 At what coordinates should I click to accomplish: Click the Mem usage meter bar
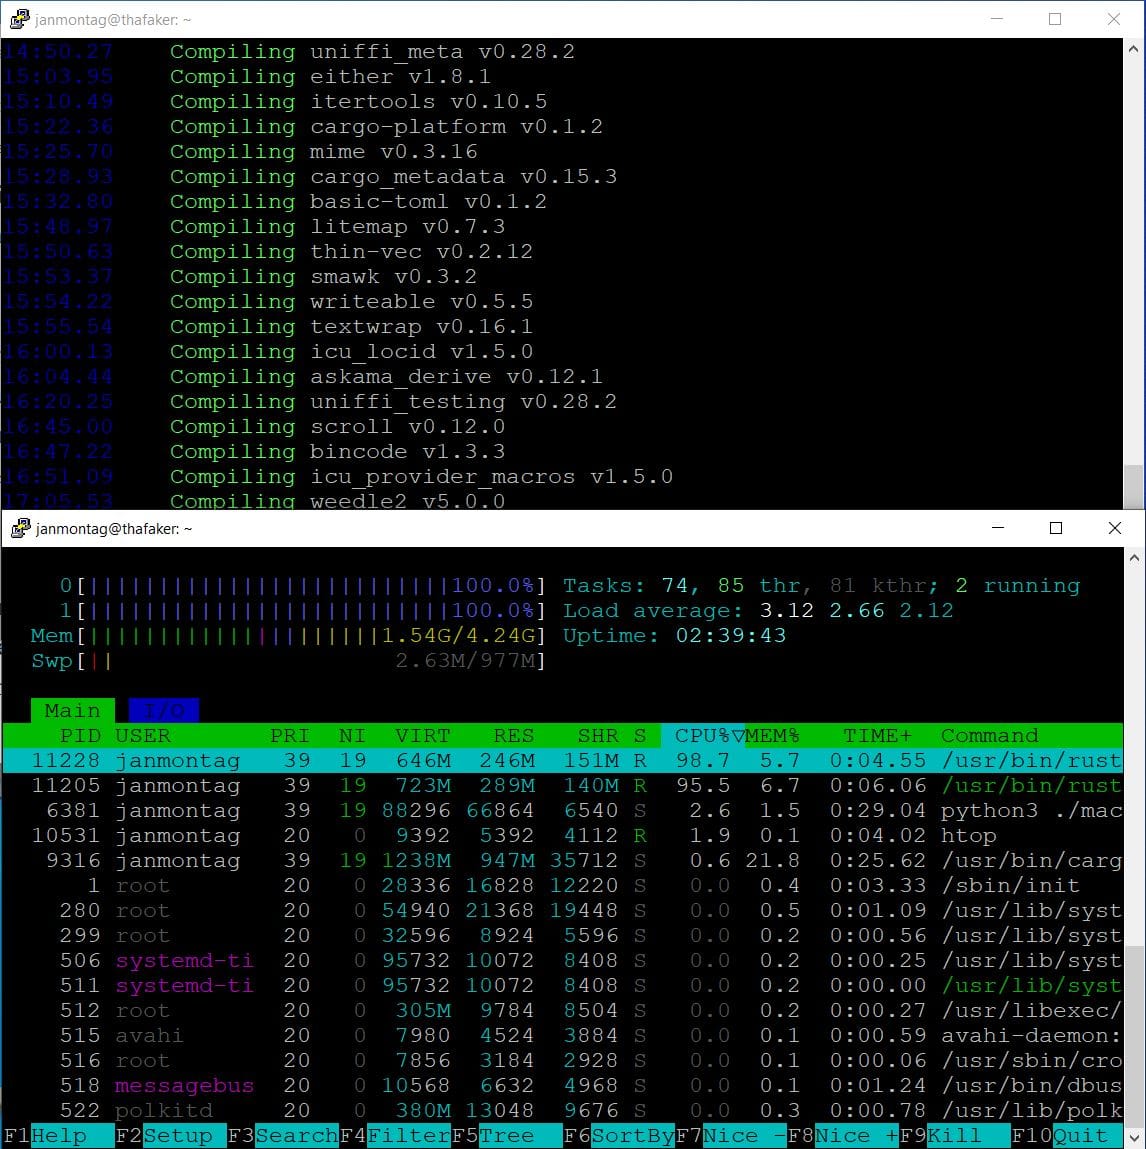coord(300,635)
